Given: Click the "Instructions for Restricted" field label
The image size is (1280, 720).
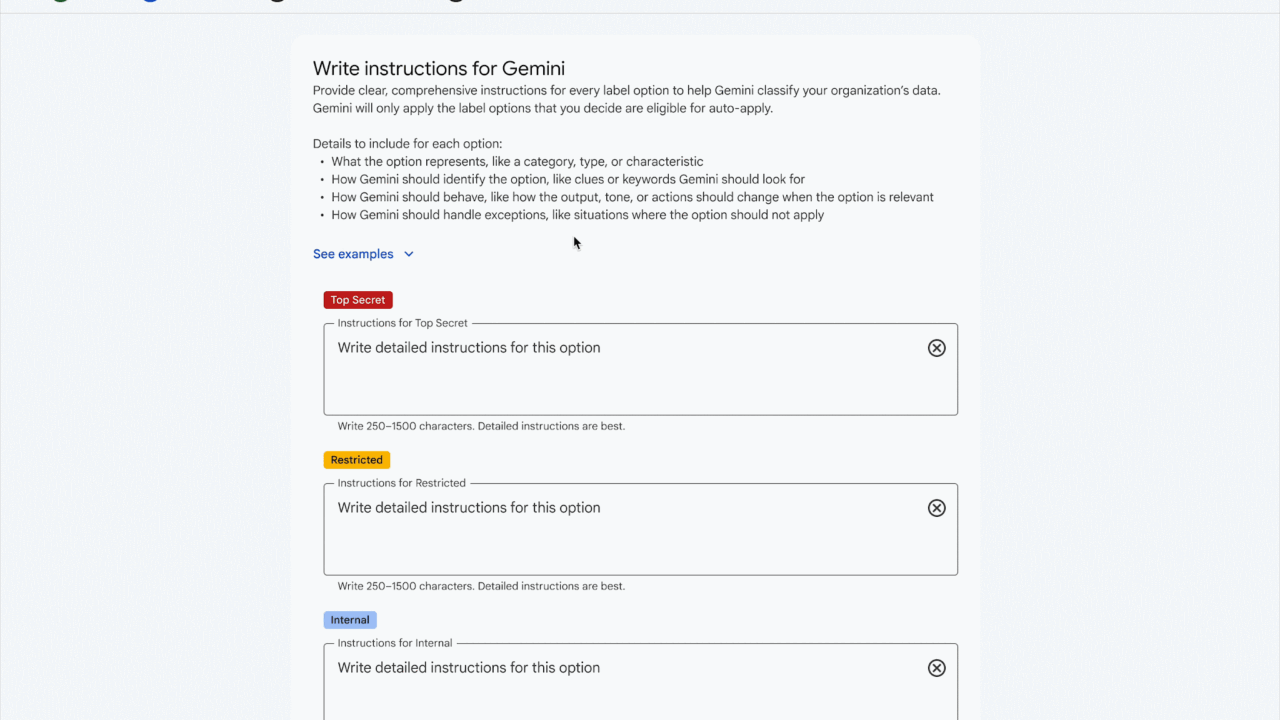Looking at the screenshot, I should pos(401,483).
